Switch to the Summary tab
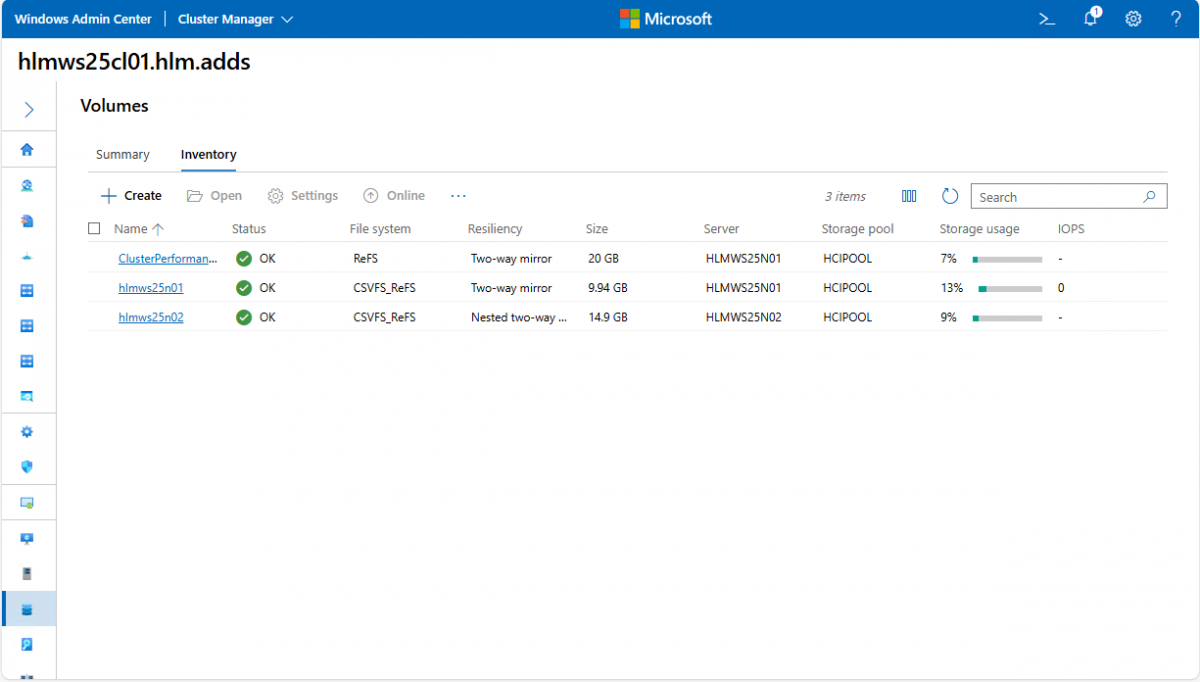The image size is (1200, 682). [x=122, y=155]
